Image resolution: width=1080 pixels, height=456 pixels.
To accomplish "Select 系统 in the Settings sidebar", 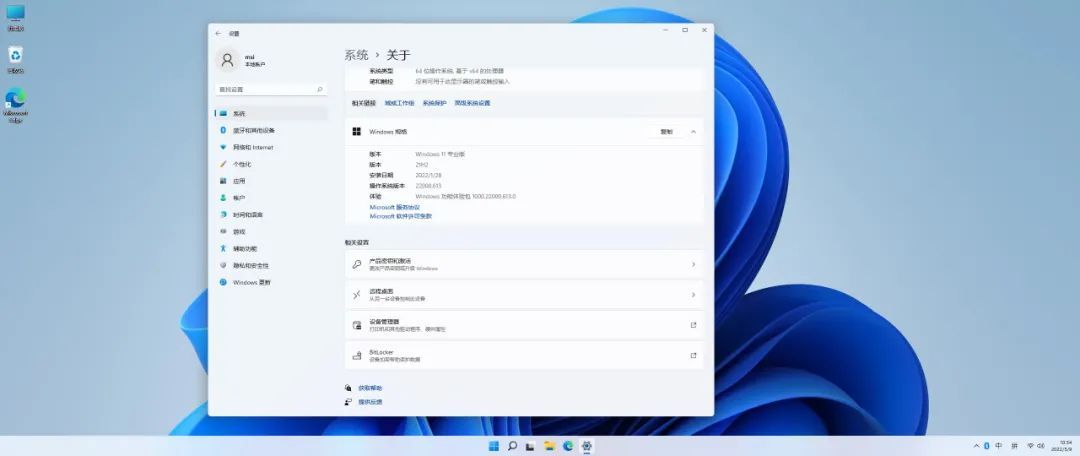I will (x=271, y=114).
